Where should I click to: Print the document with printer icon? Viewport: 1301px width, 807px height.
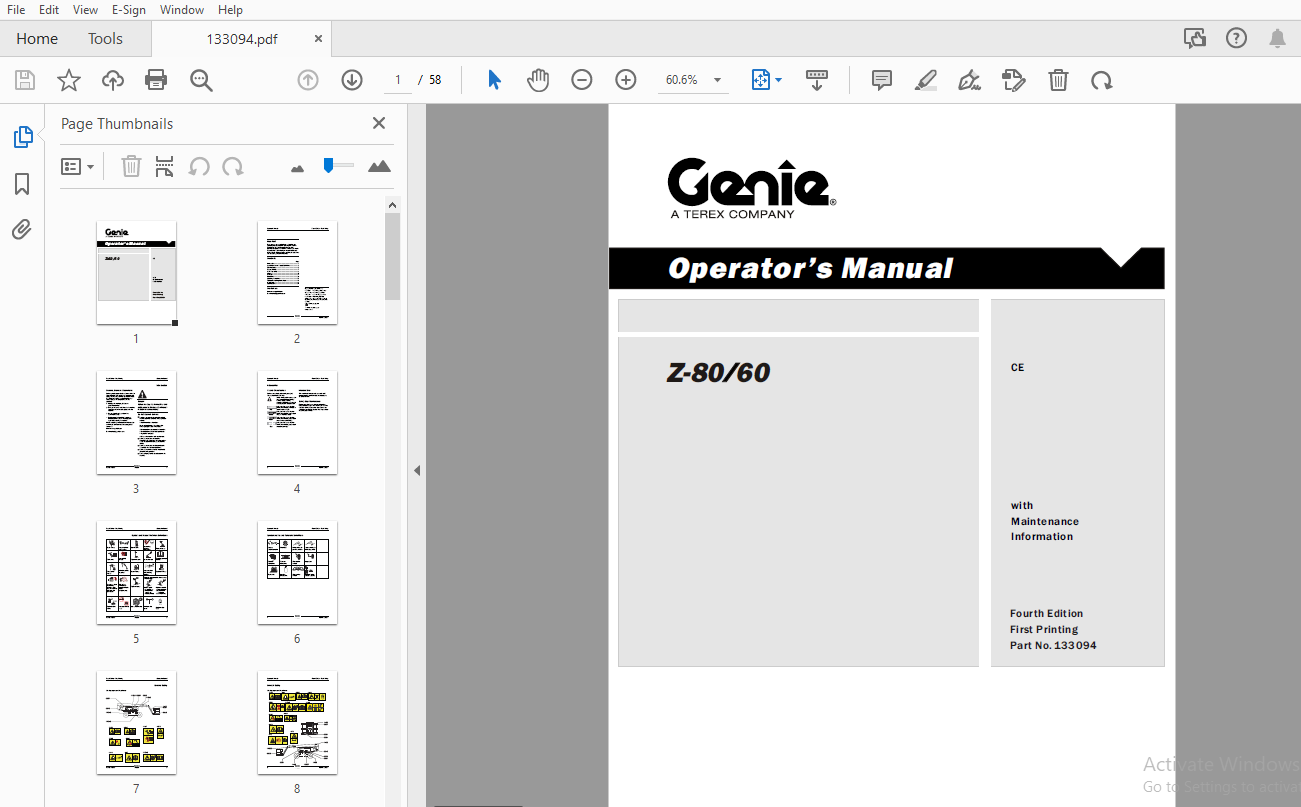tap(156, 80)
